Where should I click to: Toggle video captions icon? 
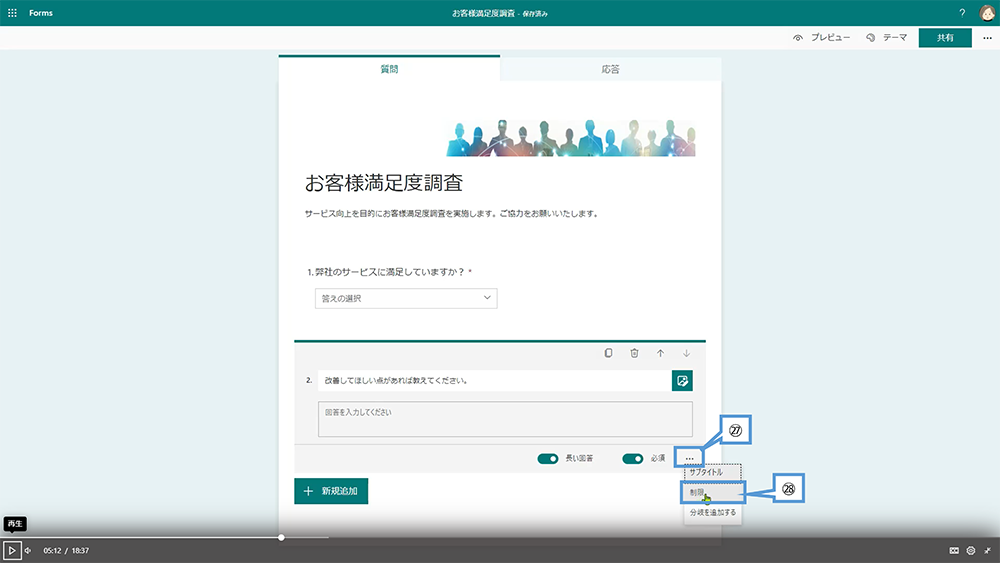coord(954,550)
